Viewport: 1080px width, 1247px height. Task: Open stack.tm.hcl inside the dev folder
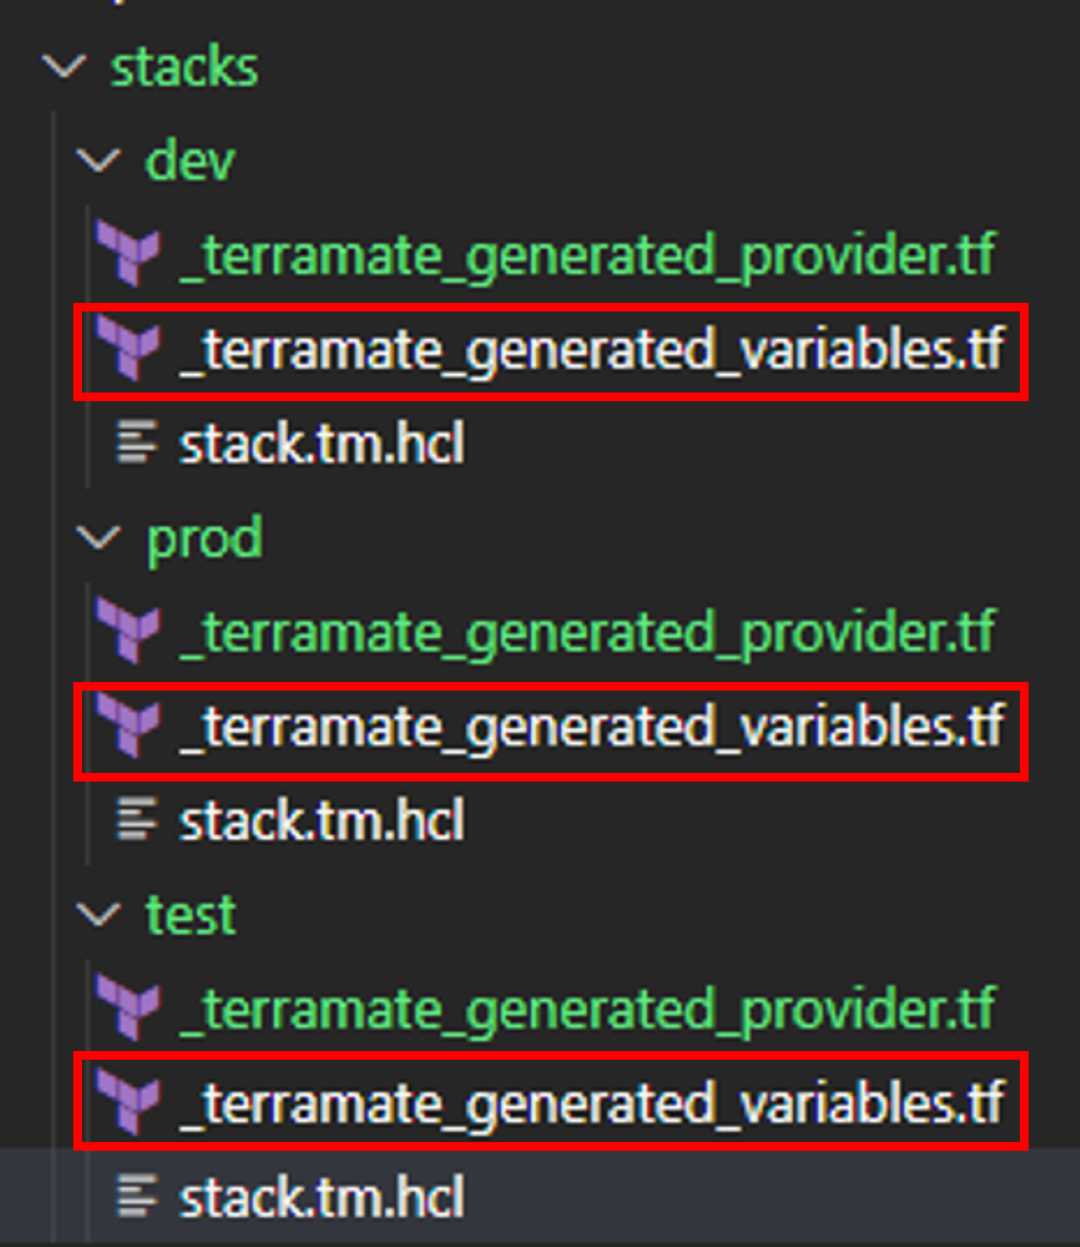pyautogui.click(x=320, y=443)
